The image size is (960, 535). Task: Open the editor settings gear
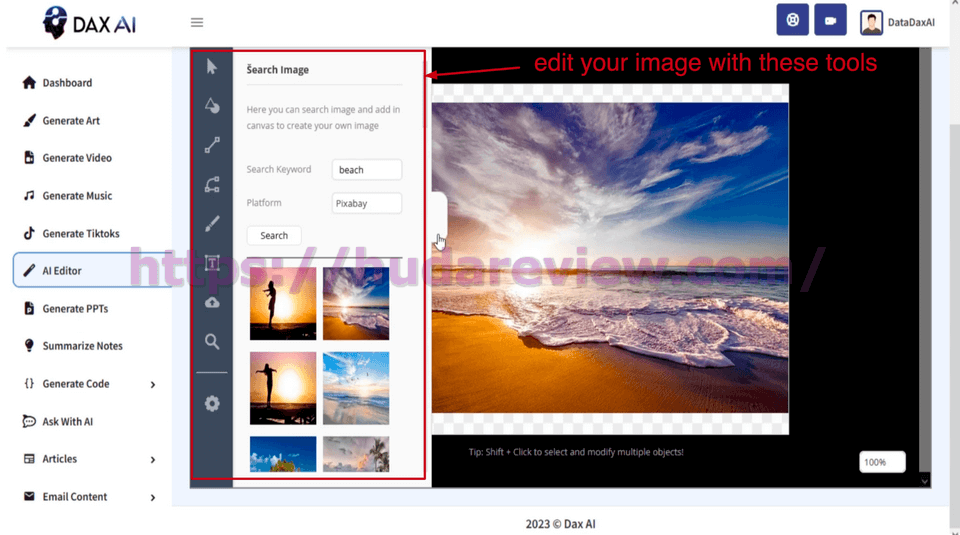212,404
